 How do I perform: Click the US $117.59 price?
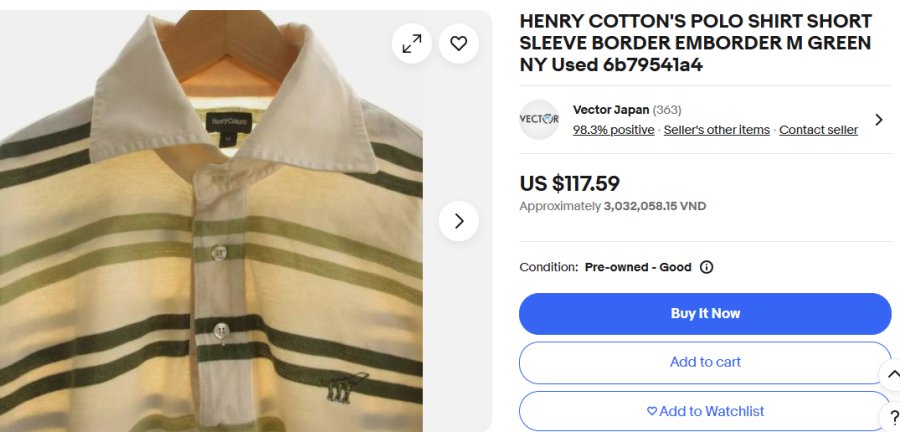click(570, 184)
